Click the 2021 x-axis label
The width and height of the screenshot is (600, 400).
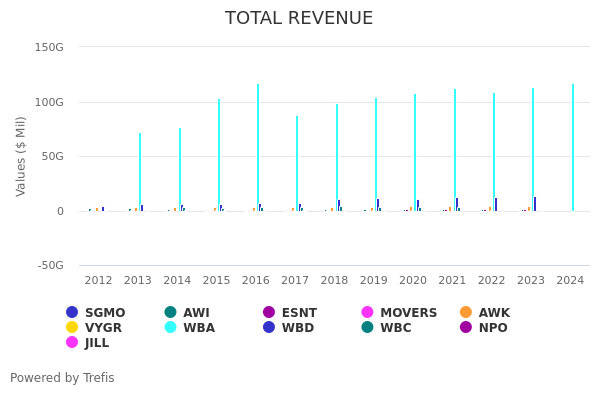coord(452,281)
